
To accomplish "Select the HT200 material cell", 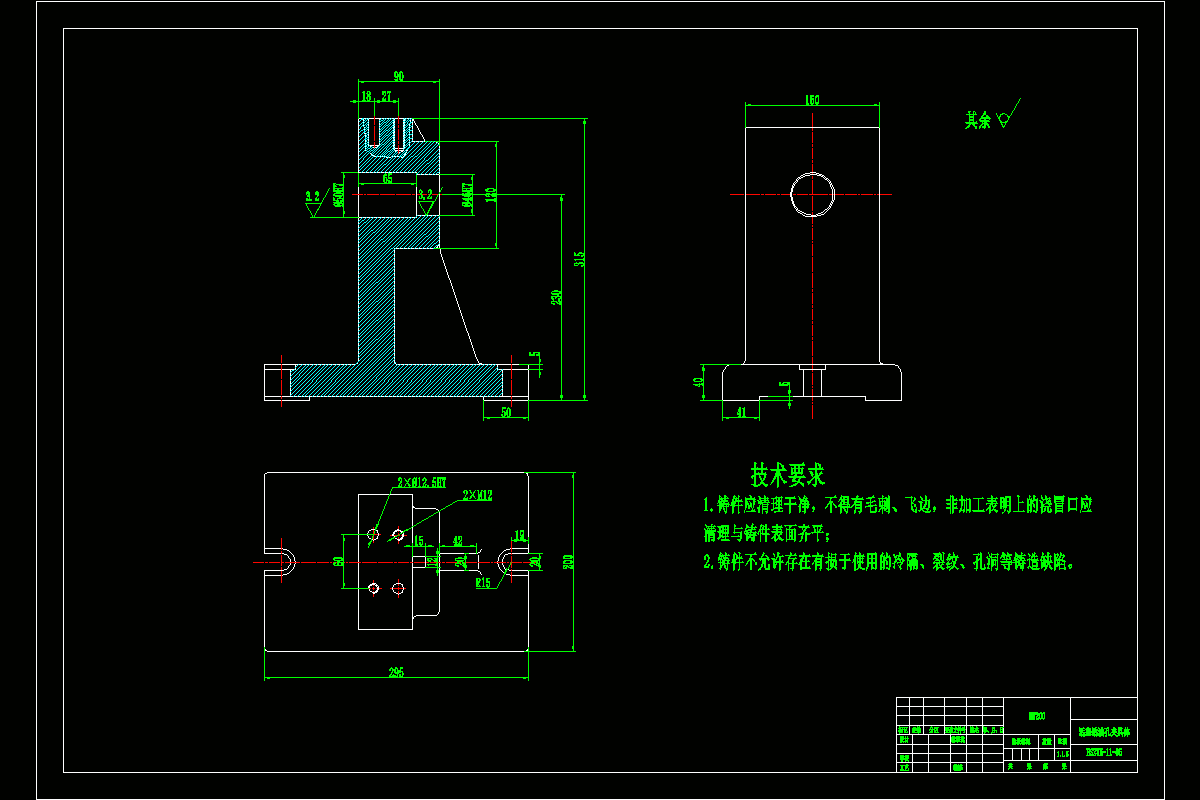I will point(1037,716).
